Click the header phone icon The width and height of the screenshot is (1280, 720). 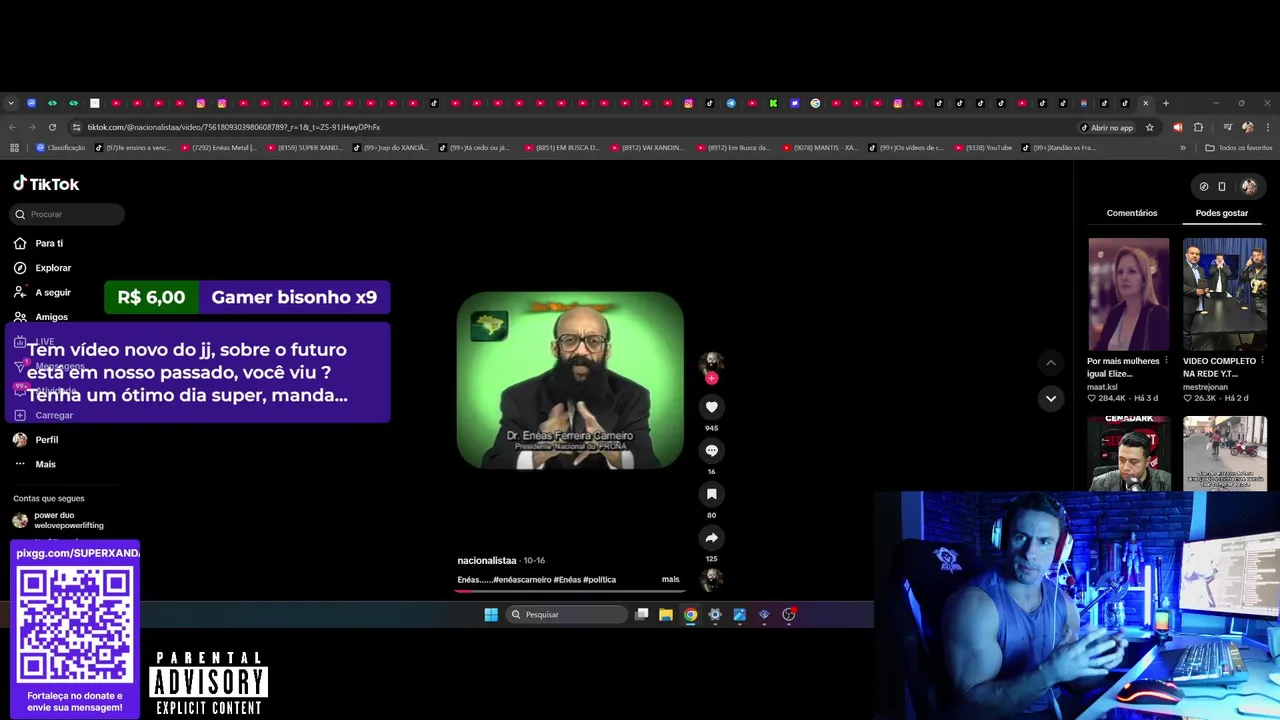pos(1221,186)
